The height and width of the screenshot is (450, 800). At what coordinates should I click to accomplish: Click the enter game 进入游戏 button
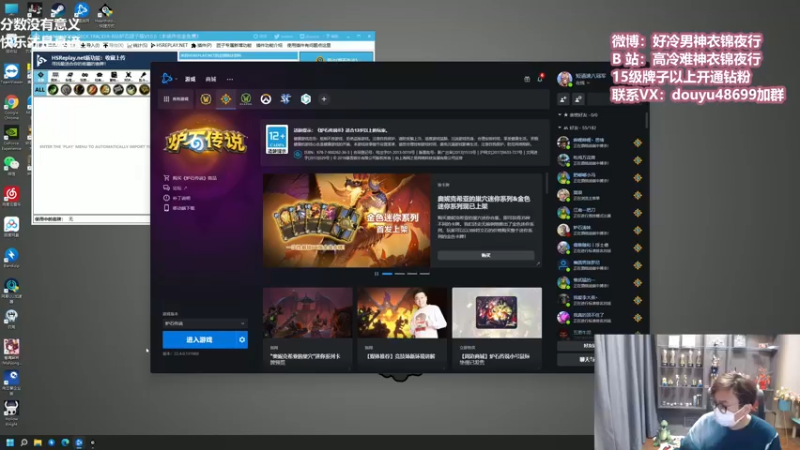(x=199, y=340)
